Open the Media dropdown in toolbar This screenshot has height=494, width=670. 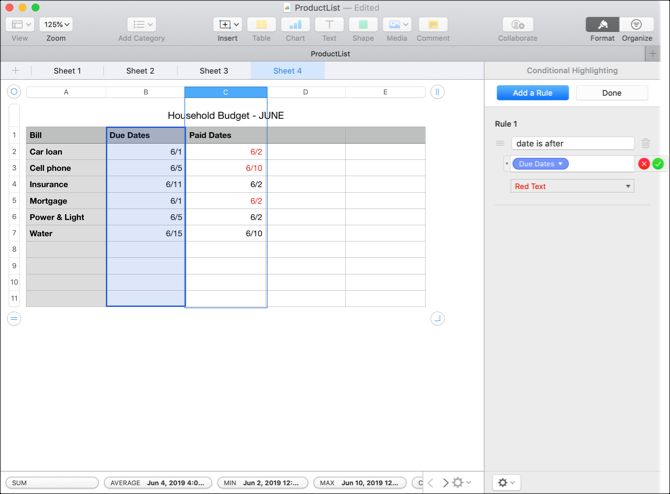pyautogui.click(x=397, y=24)
